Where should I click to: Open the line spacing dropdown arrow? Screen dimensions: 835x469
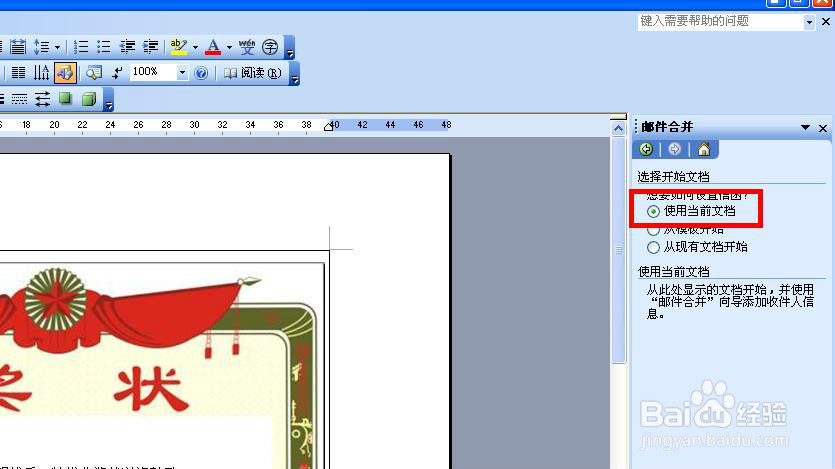point(57,47)
